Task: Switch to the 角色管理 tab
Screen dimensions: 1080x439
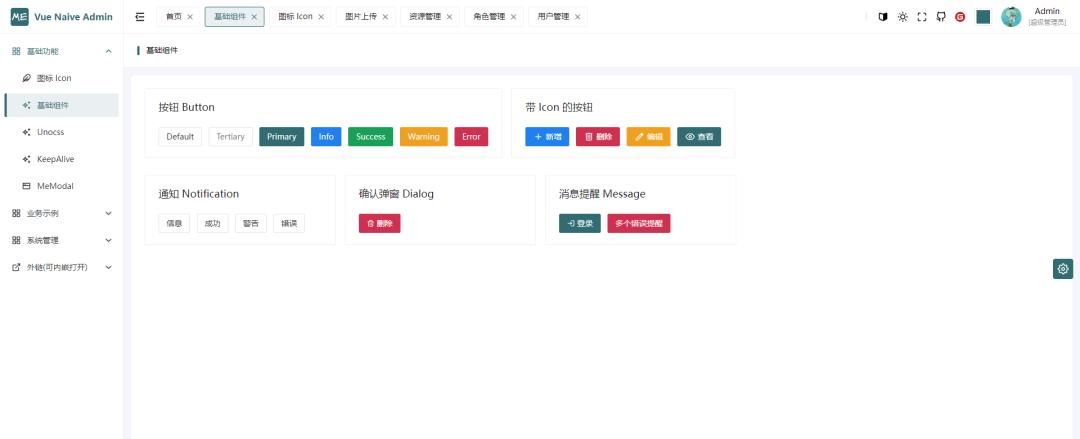Action: click(x=488, y=17)
